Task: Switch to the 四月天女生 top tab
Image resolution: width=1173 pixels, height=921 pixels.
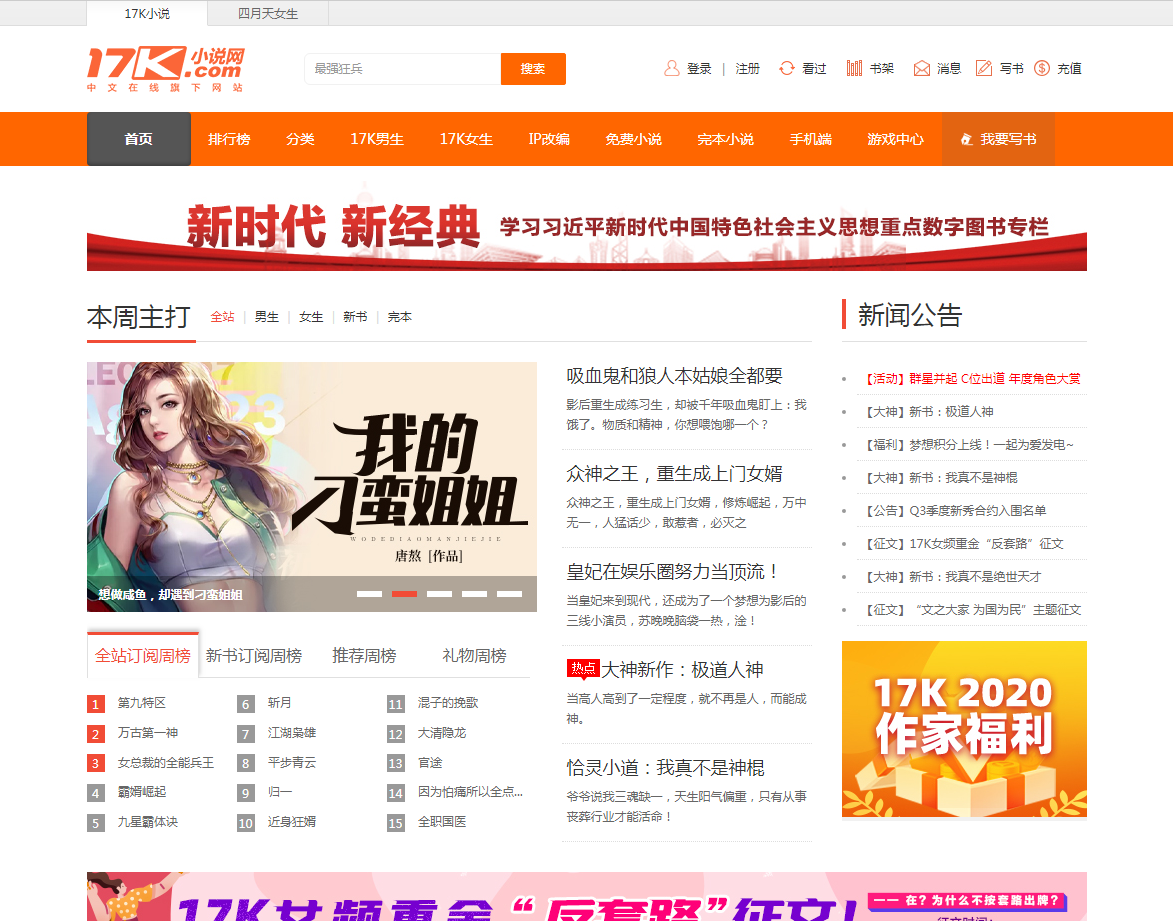Action: 268,14
